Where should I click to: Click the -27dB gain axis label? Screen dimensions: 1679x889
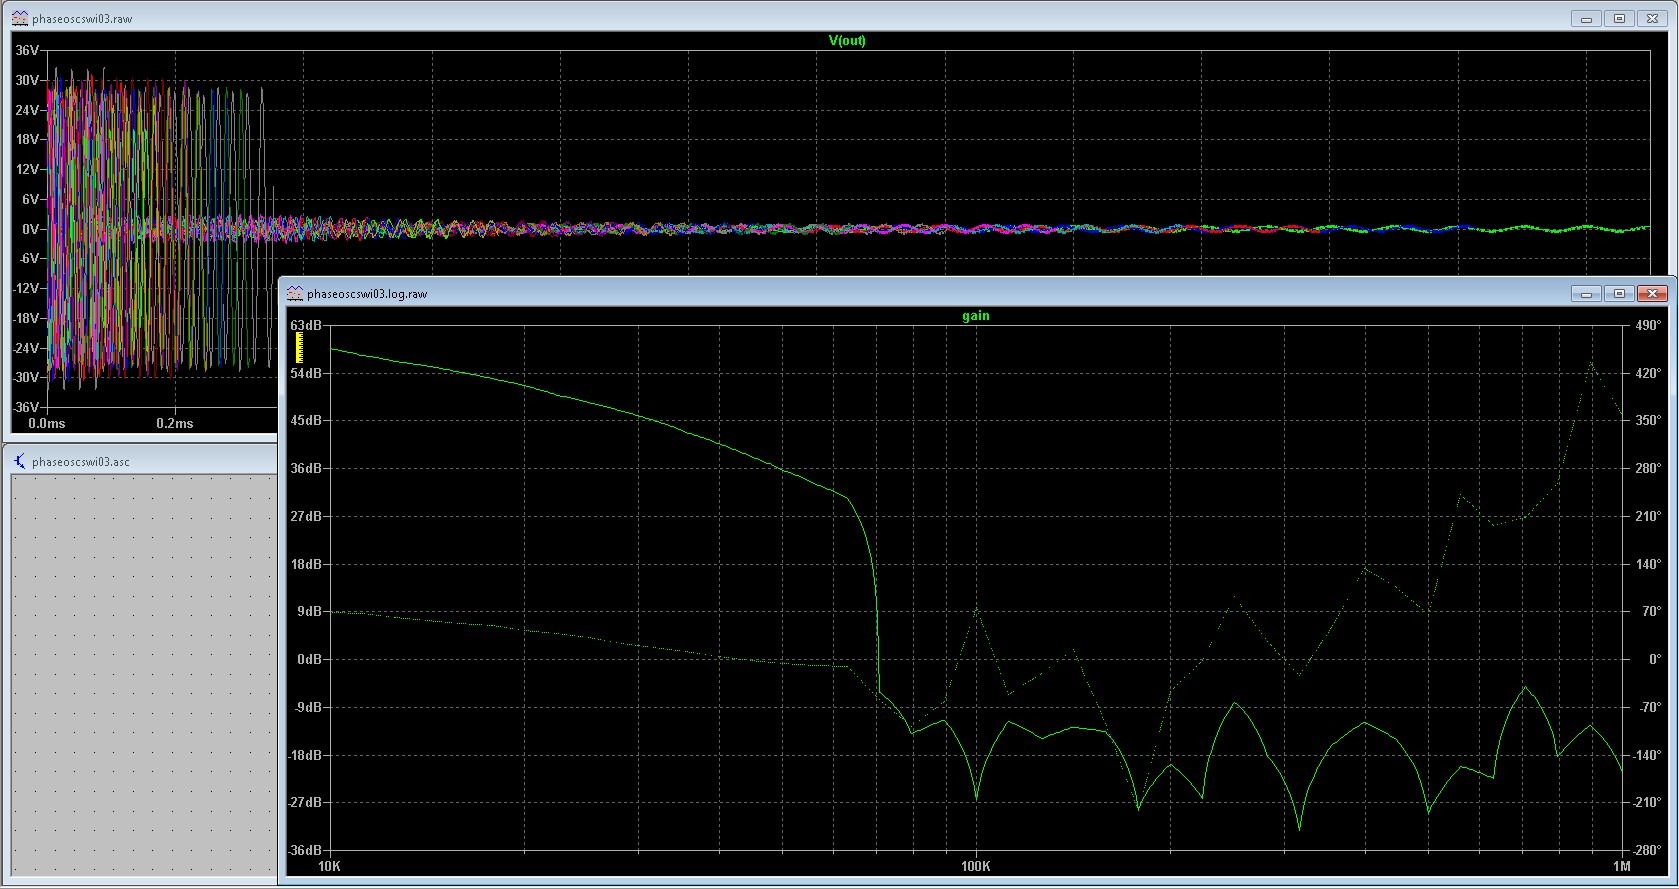coord(304,802)
